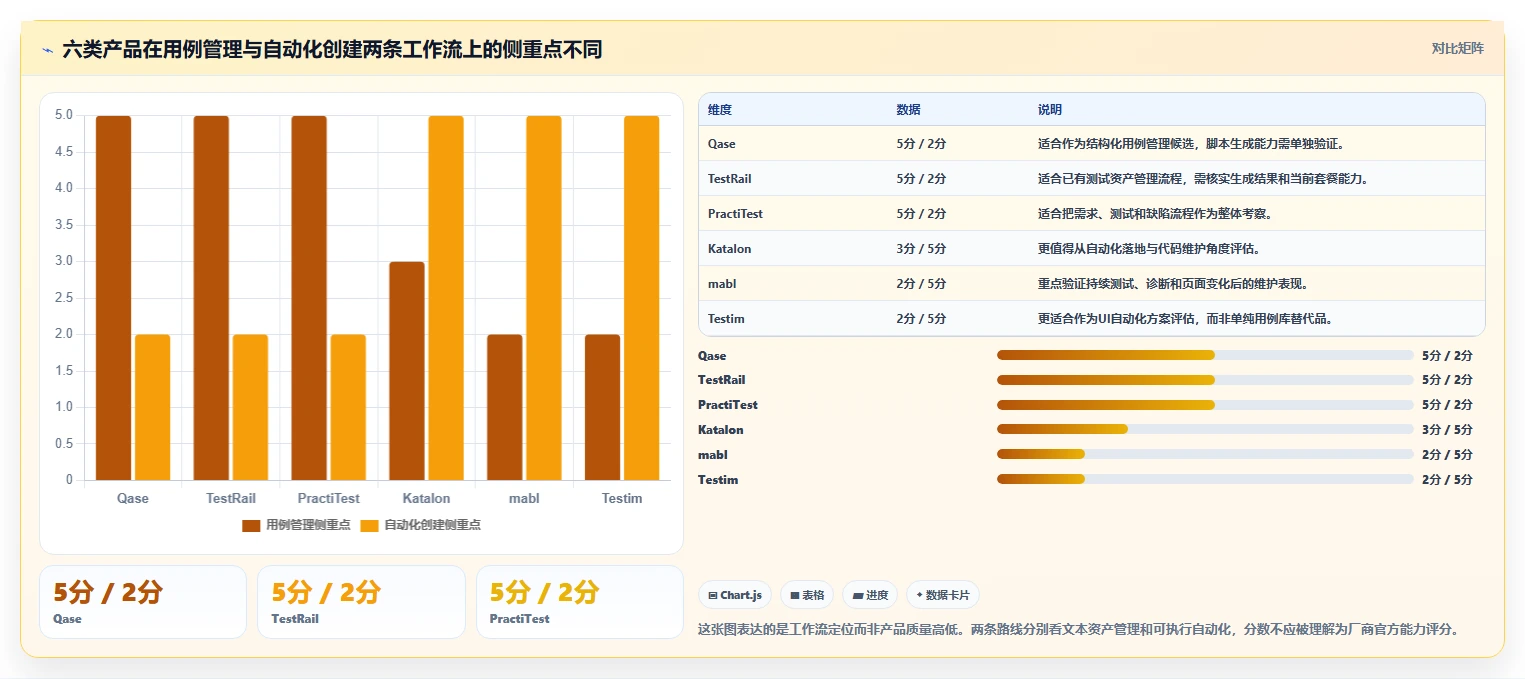
Task: Click Katalon's tall orange bar in the chart
Action: click(x=446, y=298)
